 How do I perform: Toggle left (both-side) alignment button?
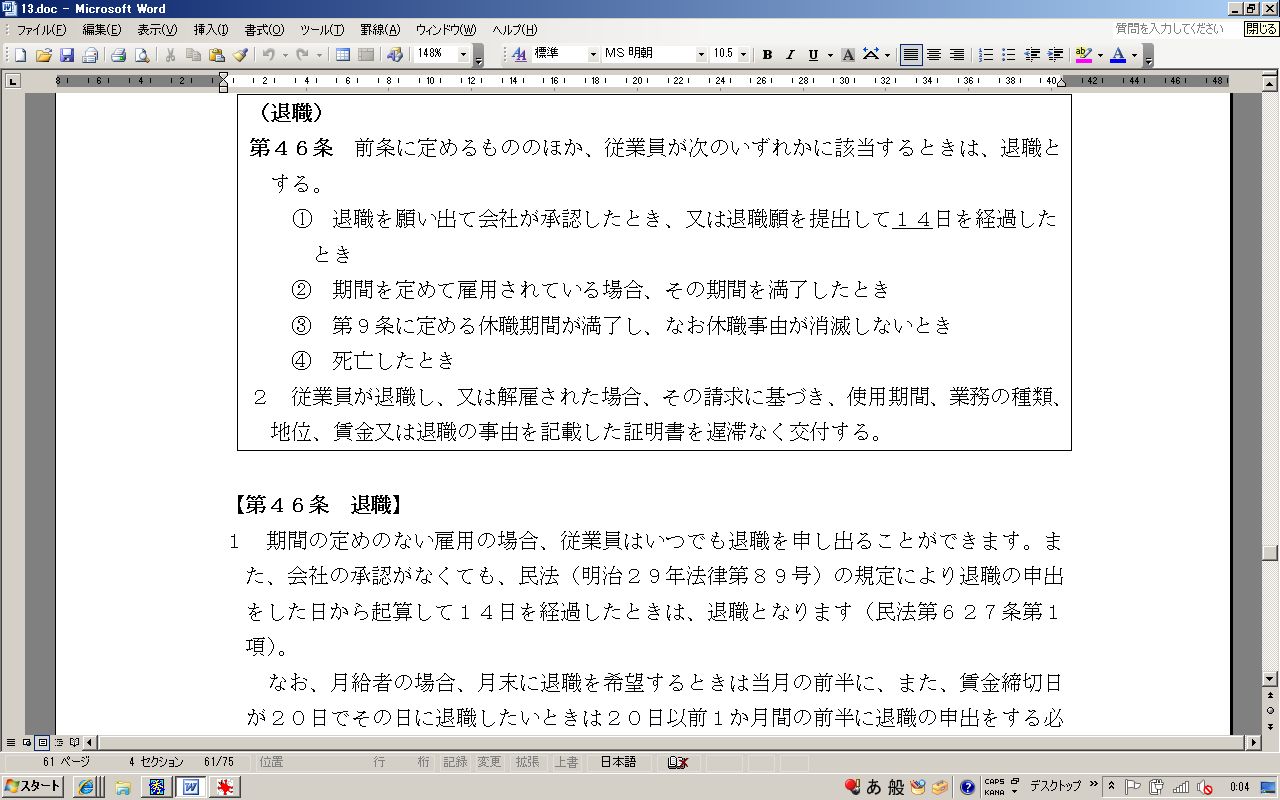910,55
